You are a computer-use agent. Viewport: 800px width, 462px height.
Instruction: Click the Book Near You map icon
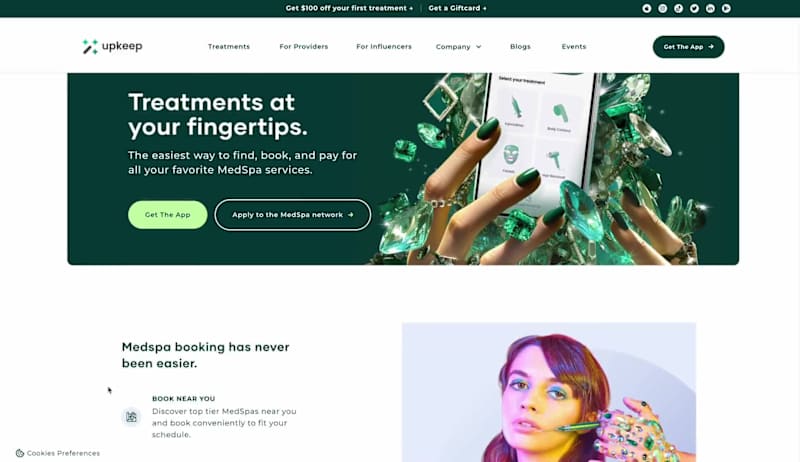pos(131,417)
